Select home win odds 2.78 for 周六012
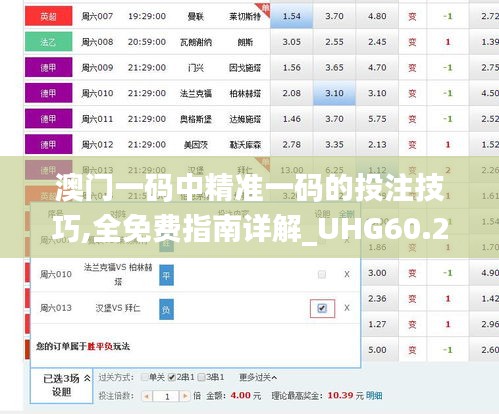The height and width of the screenshot is (414, 499). (292, 145)
